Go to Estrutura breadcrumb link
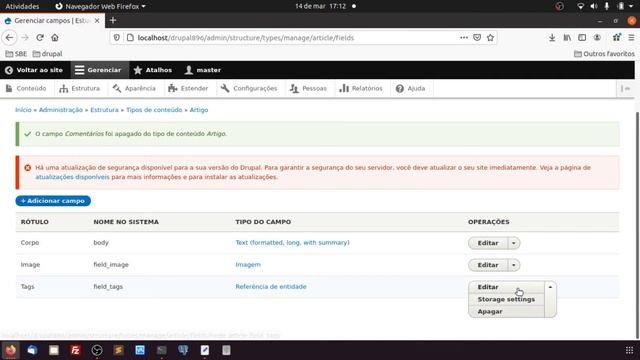 click(104, 110)
